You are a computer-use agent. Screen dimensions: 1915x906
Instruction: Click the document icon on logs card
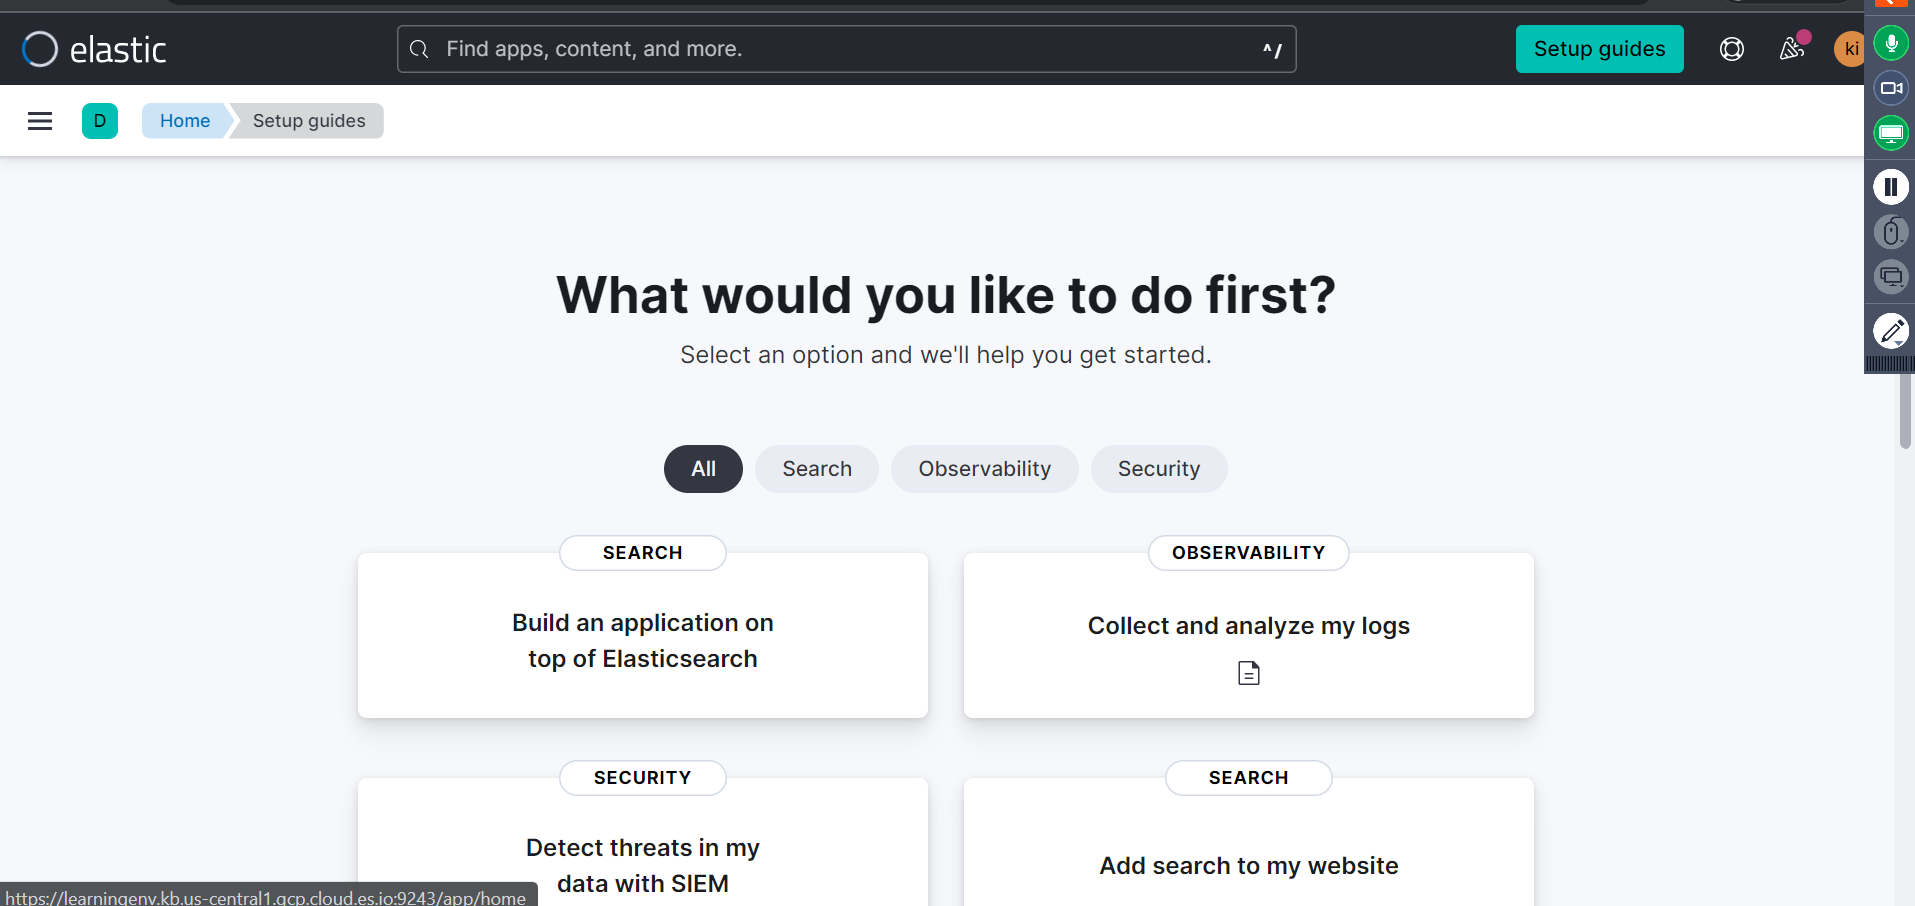tap(1248, 673)
